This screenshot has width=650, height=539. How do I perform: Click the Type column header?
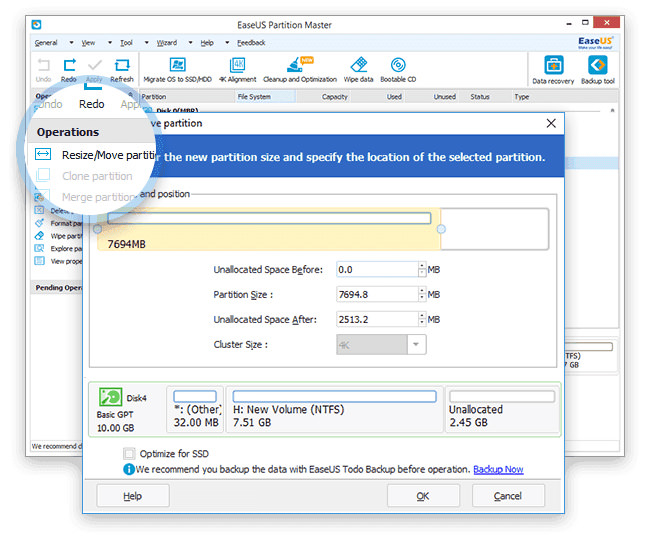(x=521, y=97)
